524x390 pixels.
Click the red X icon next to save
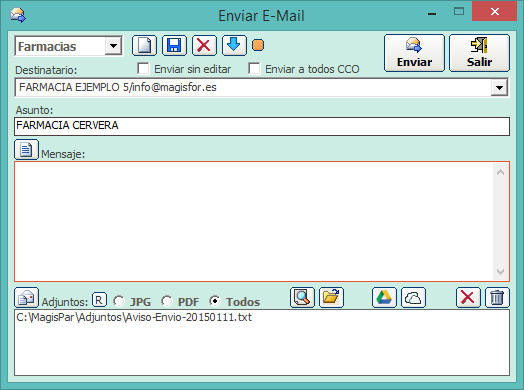(204, 45)
